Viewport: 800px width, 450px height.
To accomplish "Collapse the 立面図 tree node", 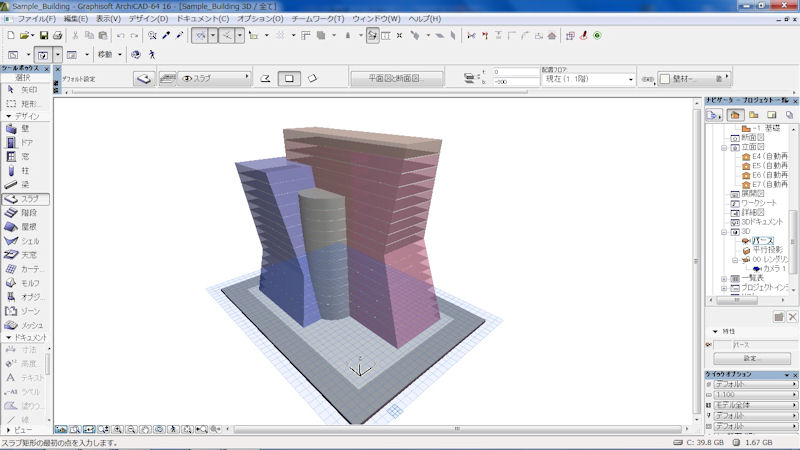I will (723, 147).
